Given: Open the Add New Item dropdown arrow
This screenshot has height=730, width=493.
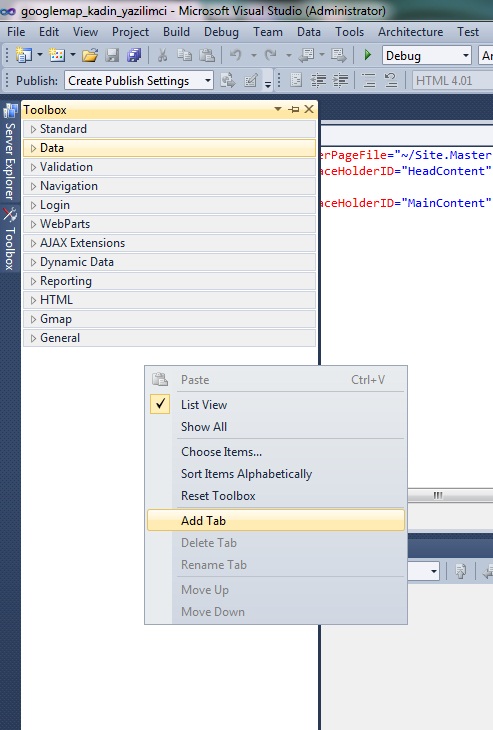Looking at the screenshot, I should tap(73, 55).
